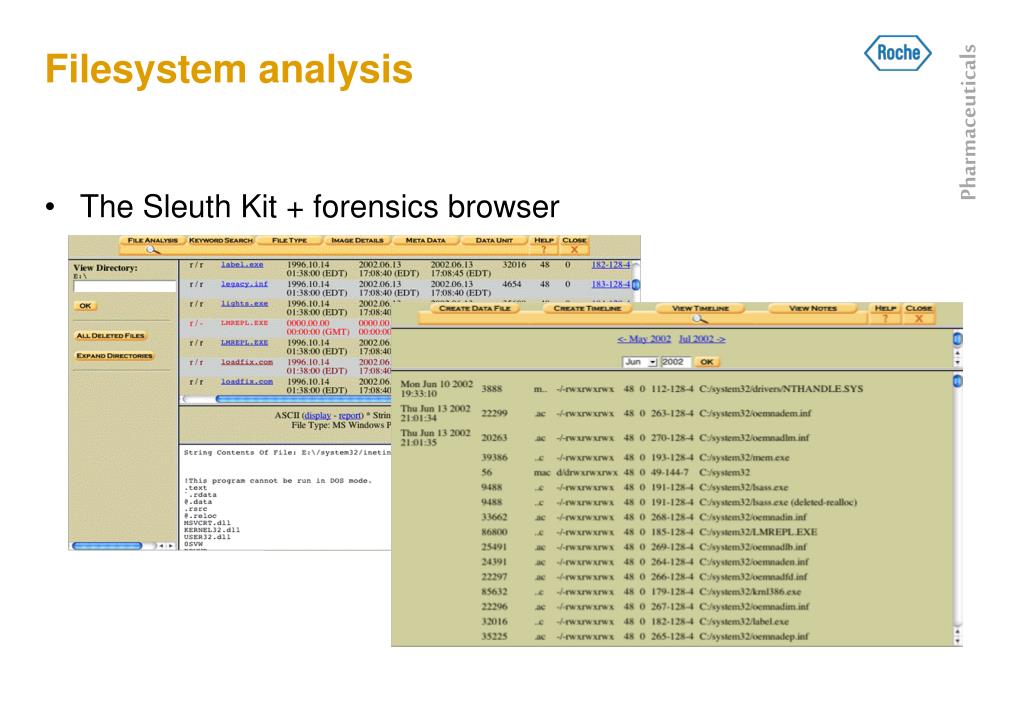Click the C:/system32/LMREPL.EXE timeline entry
The height and width of the screenshot is (708, 1023).
click(757, 532)
